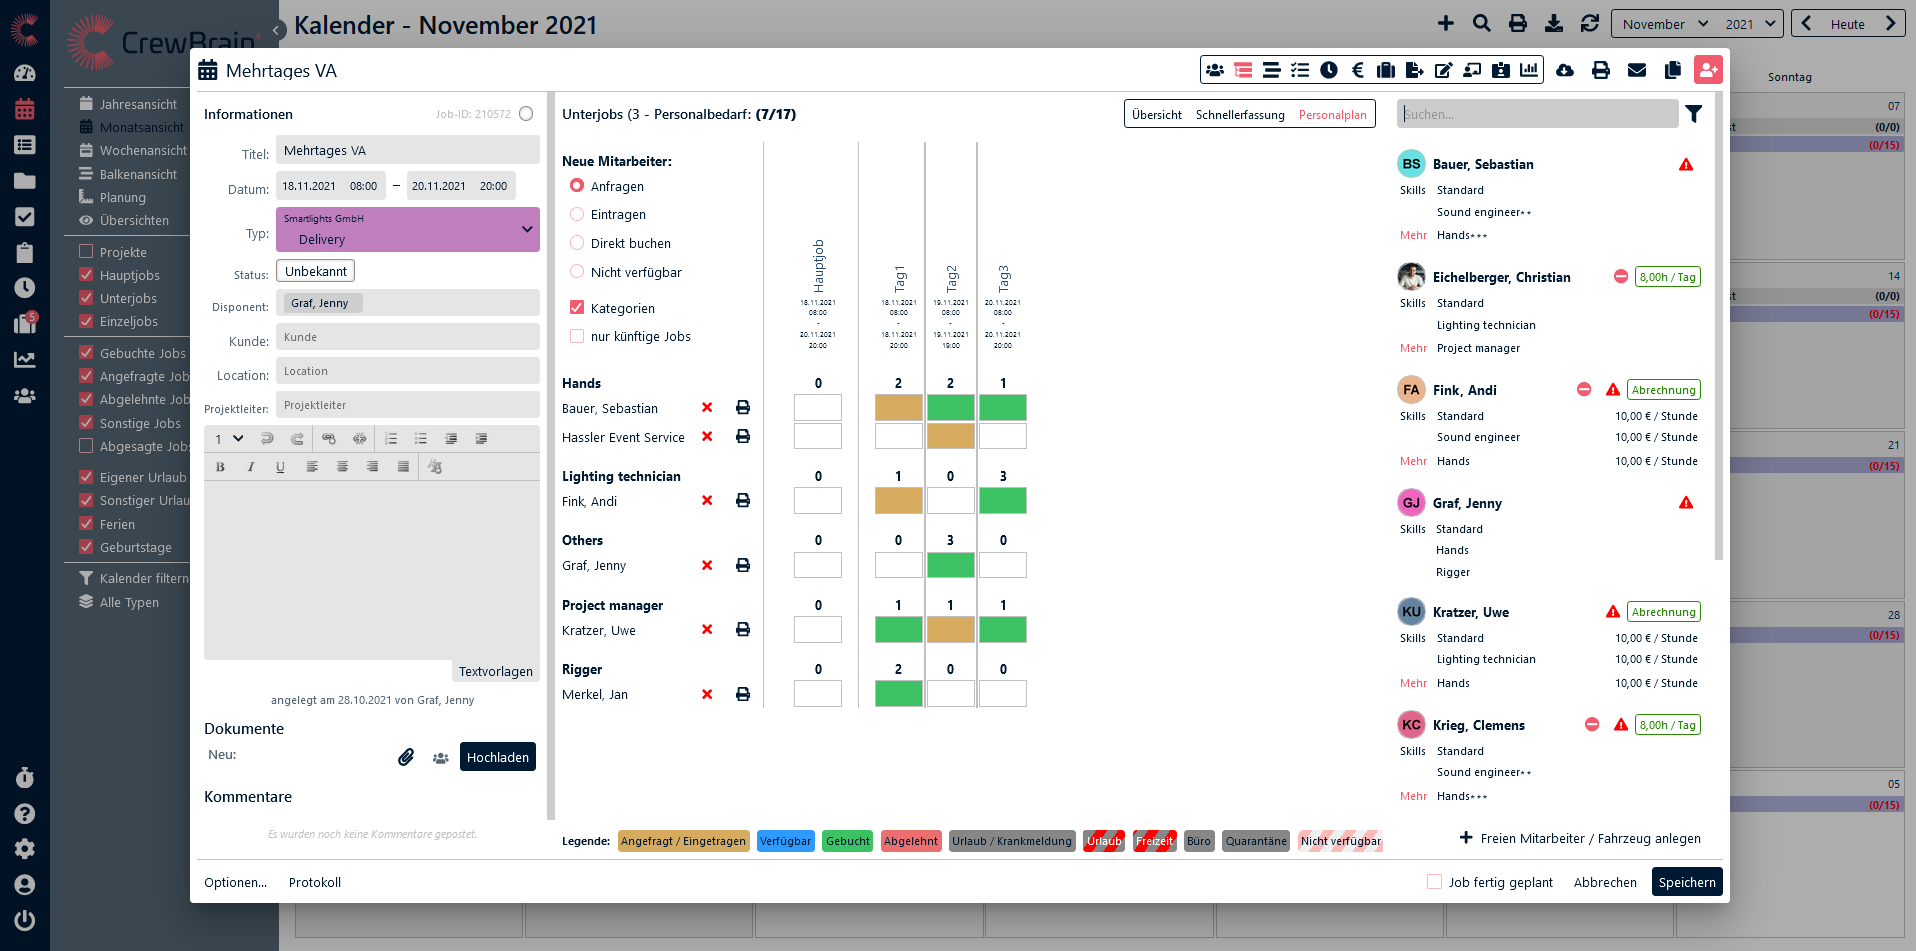Viewport: 1916px width, 951px height.
Task: Switch to the Übersicht tab
Action: tap(1157, 115)
